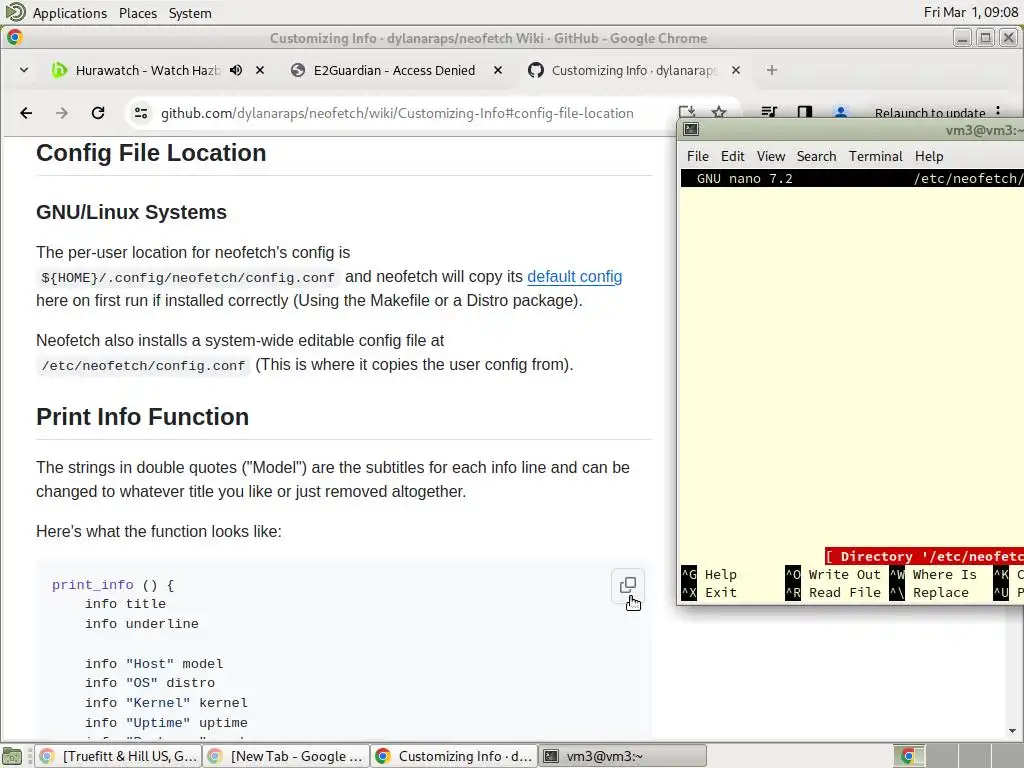Click terminal window icon in title bar
This screenshot has height=768, width=1024.
point(691,129)
